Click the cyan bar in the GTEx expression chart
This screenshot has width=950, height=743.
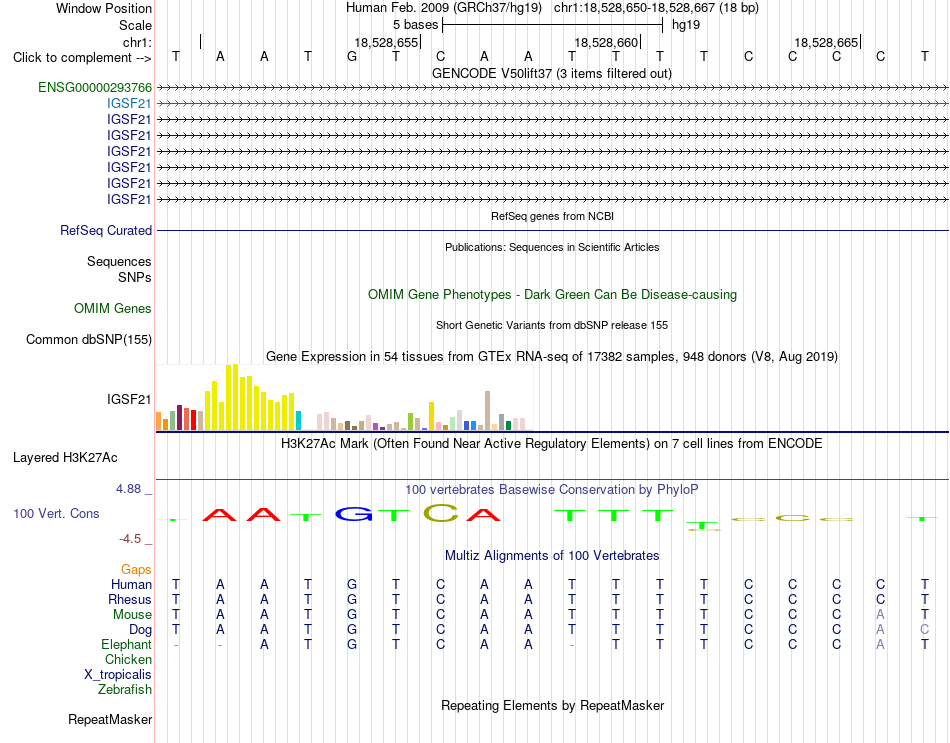click(298, 421)
